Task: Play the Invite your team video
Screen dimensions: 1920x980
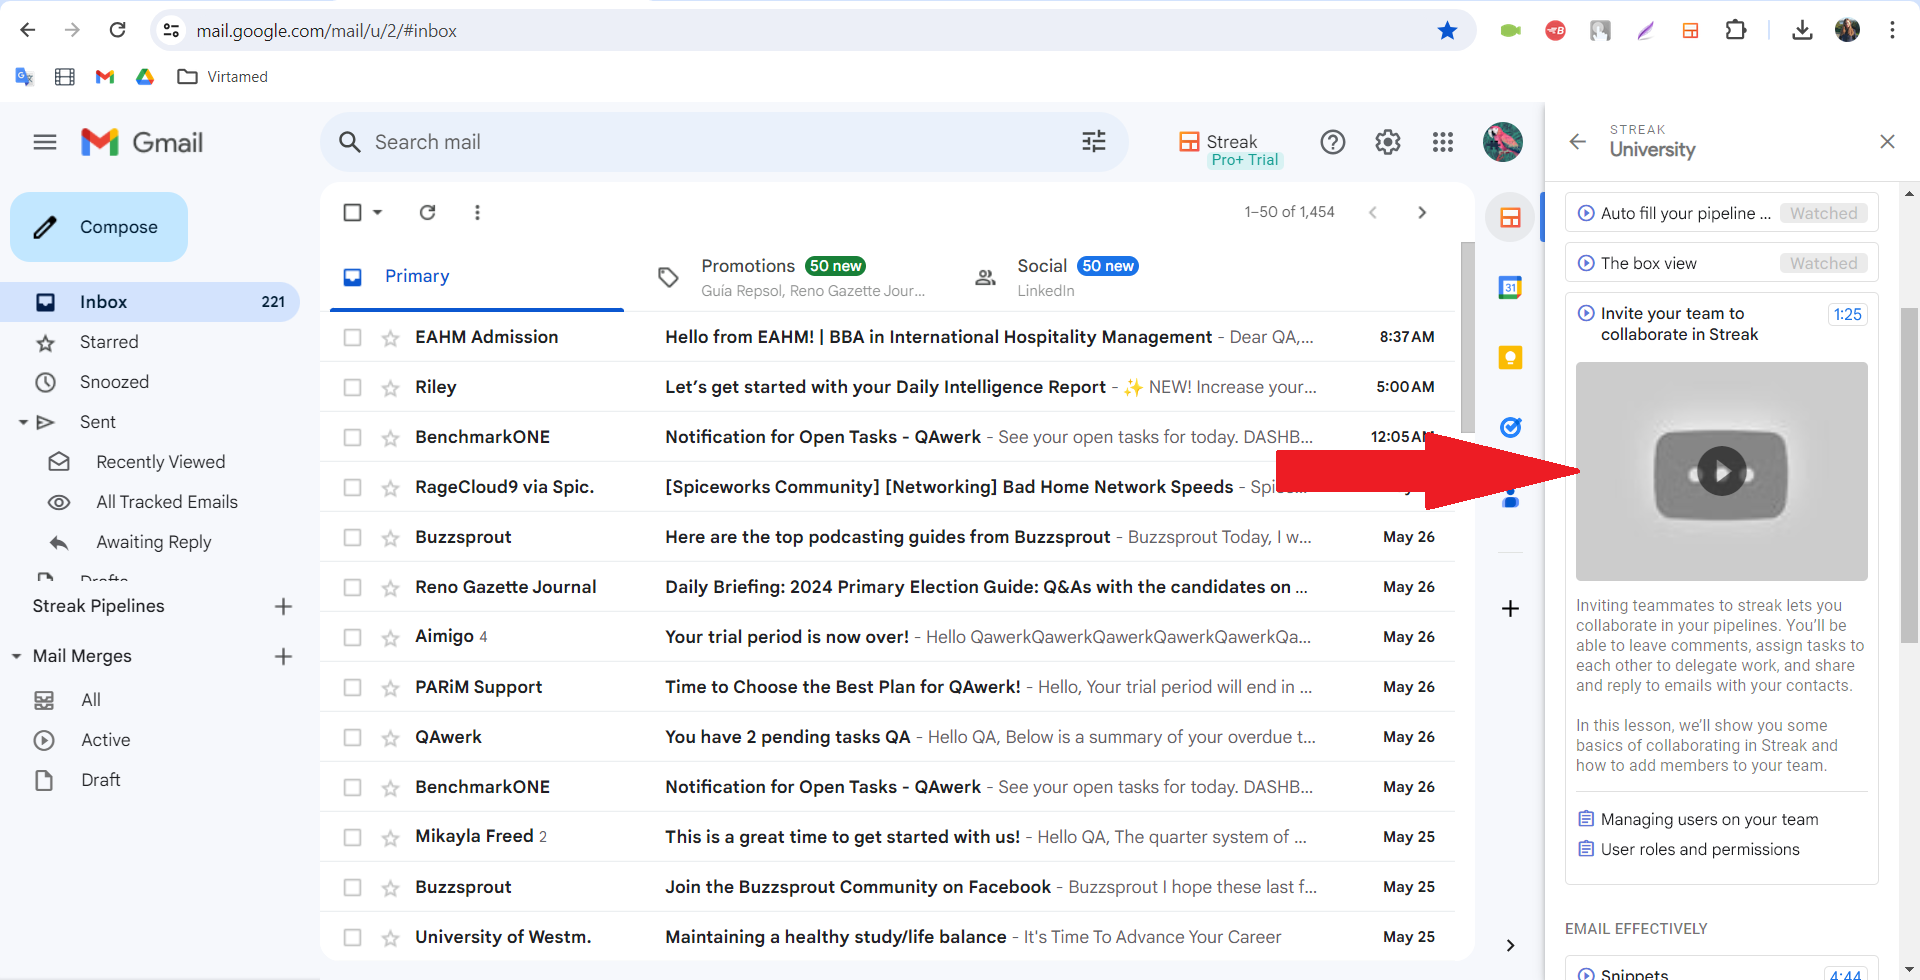Action: point(1721,471)
